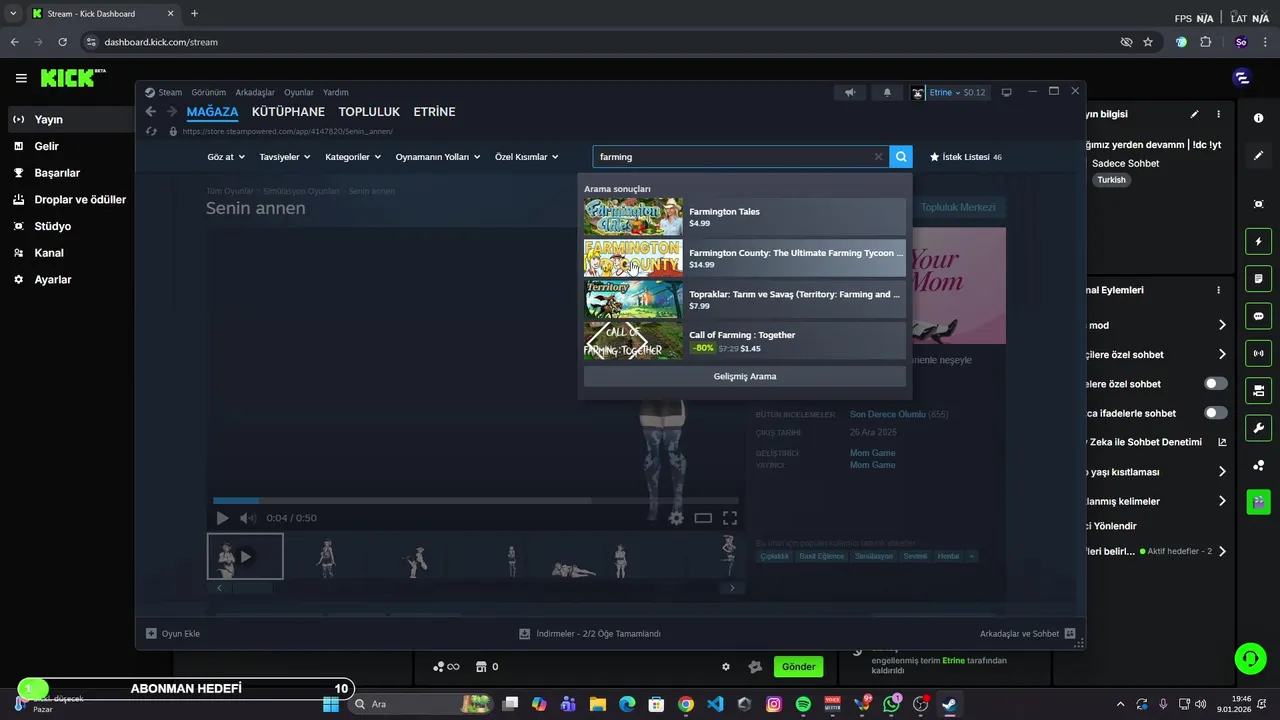Toggle first 'özel sohbet' switch
The width and height of the screenshot is (1280, 720).
[1216, 384]
